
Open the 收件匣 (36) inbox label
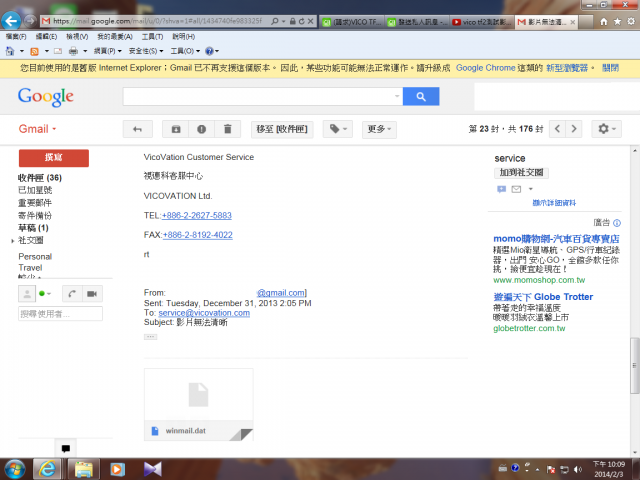[40, 178]
